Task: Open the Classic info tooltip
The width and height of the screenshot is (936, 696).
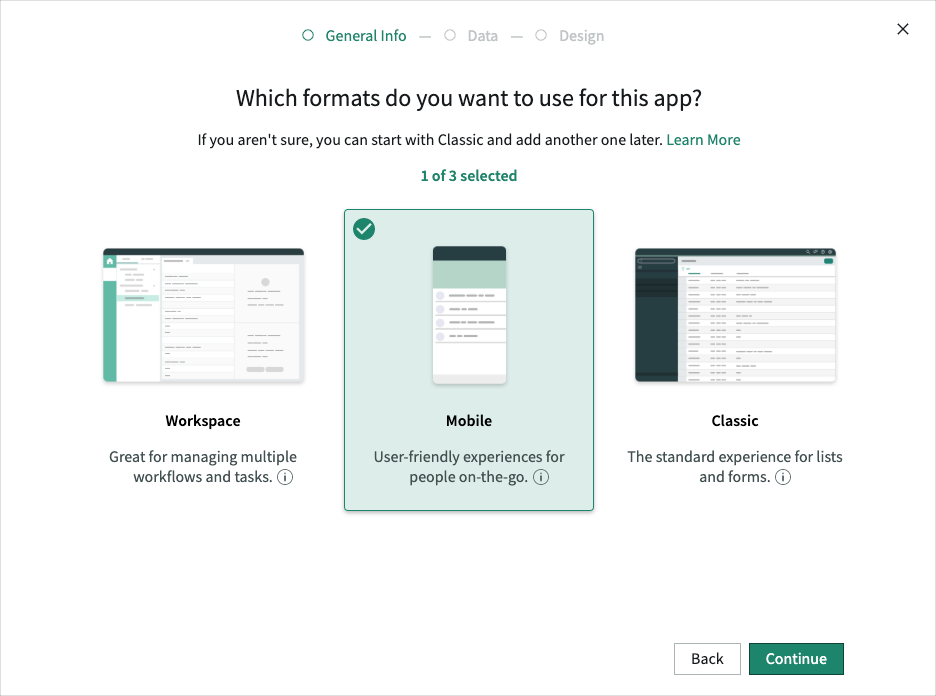Action: click(783, 477)
